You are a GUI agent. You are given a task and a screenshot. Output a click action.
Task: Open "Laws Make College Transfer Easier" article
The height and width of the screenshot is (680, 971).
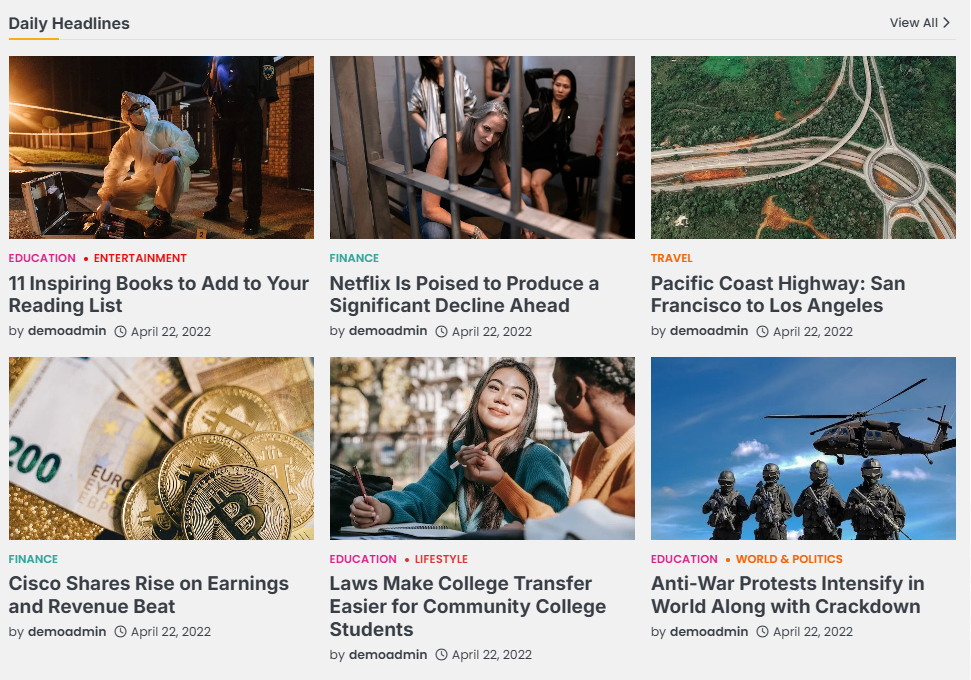click(x=468, y=606)
